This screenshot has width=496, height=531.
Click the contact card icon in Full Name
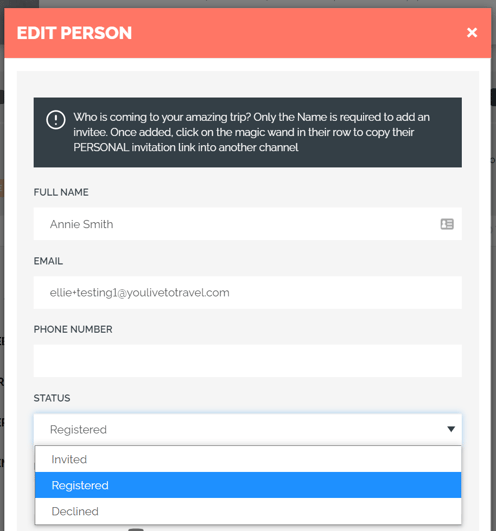point(447,224)
